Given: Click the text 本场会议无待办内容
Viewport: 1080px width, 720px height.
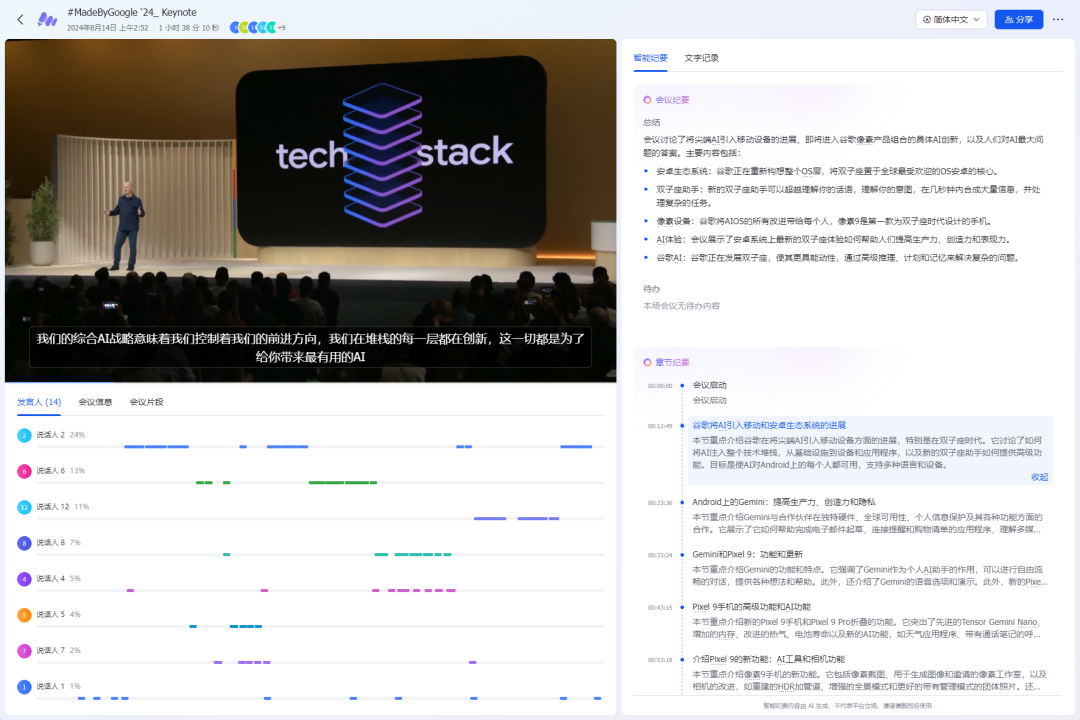Looking at the screenshot, I should click(681, 306).
